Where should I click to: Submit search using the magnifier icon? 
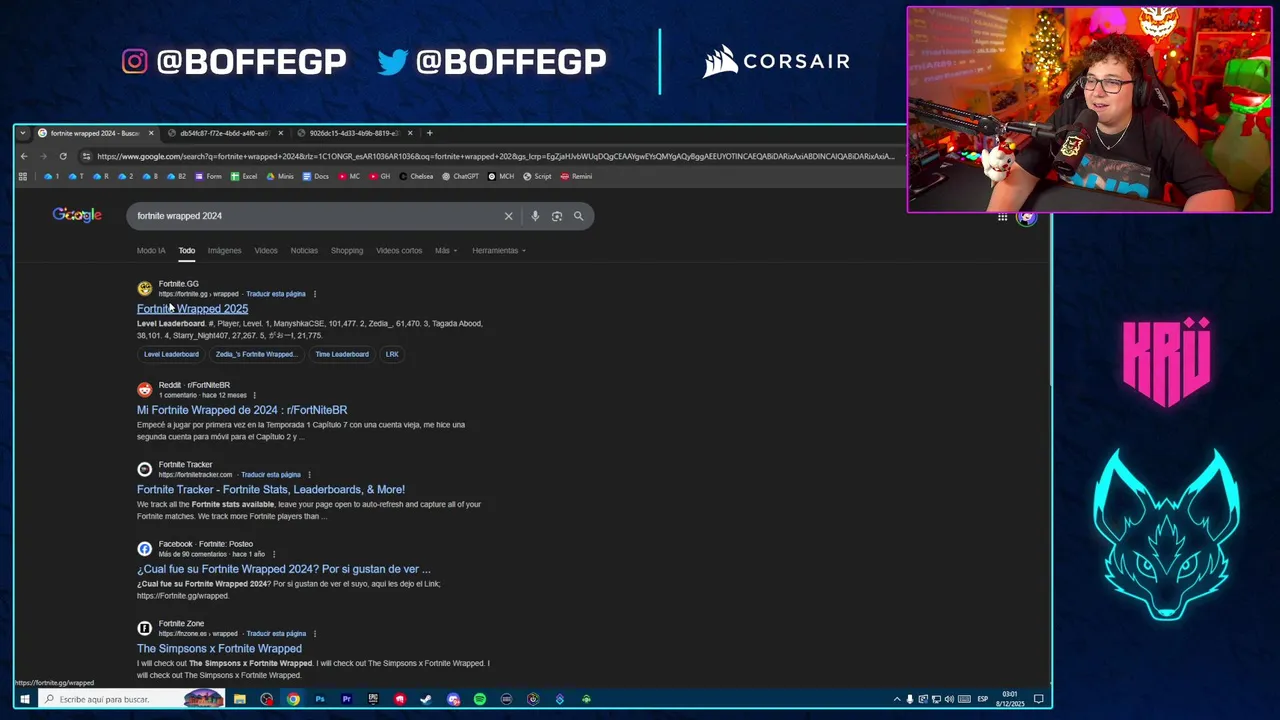pyautogui.click(x=578, y=216)
